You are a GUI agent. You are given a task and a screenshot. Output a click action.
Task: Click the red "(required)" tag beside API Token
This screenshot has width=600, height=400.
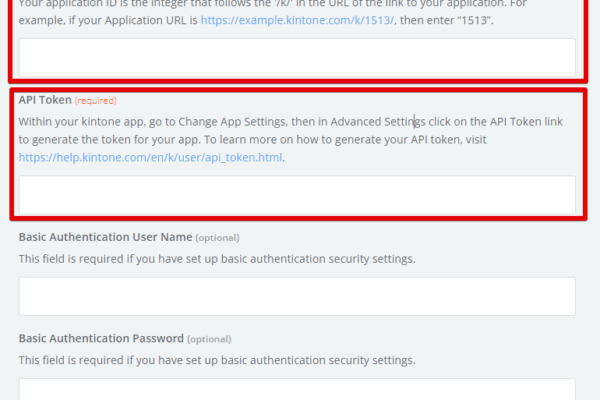[x=95, y=101]
